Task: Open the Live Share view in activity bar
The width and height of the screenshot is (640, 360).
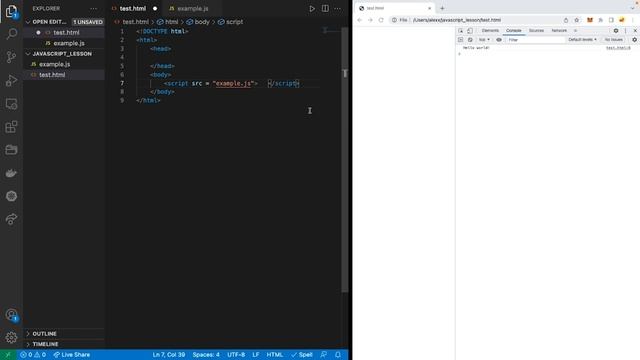Action: (11, 219)
